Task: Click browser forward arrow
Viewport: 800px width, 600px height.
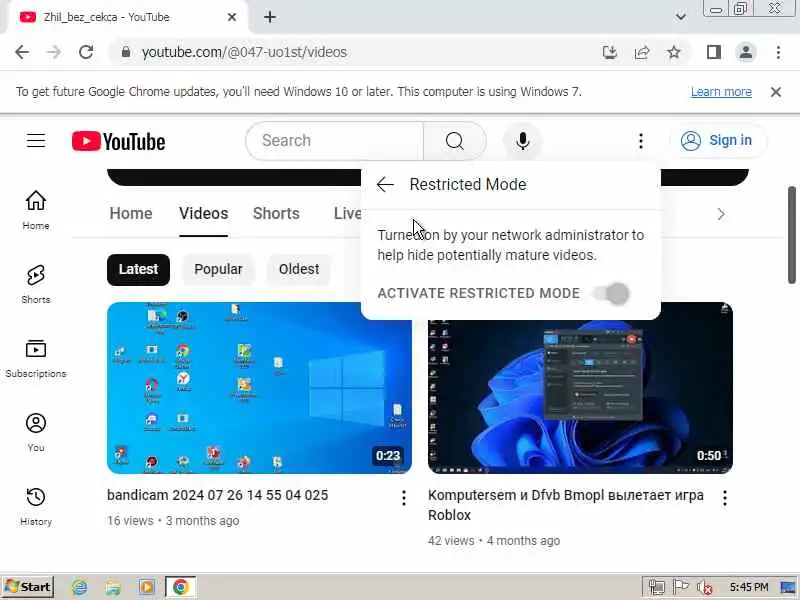Action: coord(54,52)
